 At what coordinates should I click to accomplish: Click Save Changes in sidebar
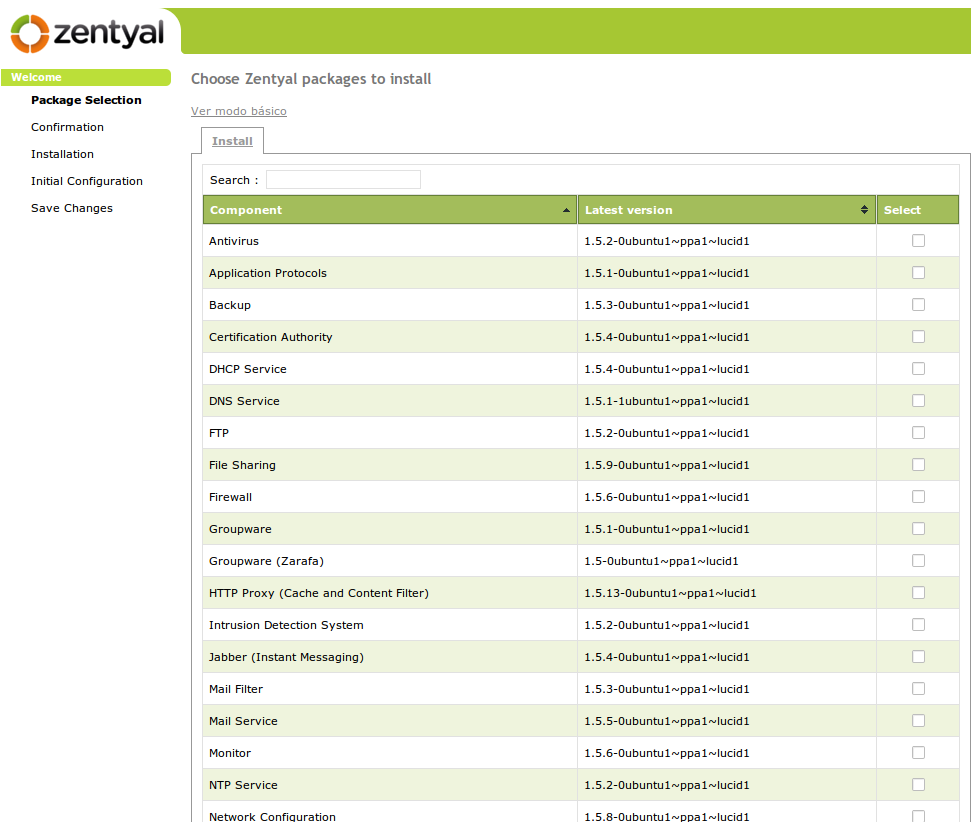(72, 208)
